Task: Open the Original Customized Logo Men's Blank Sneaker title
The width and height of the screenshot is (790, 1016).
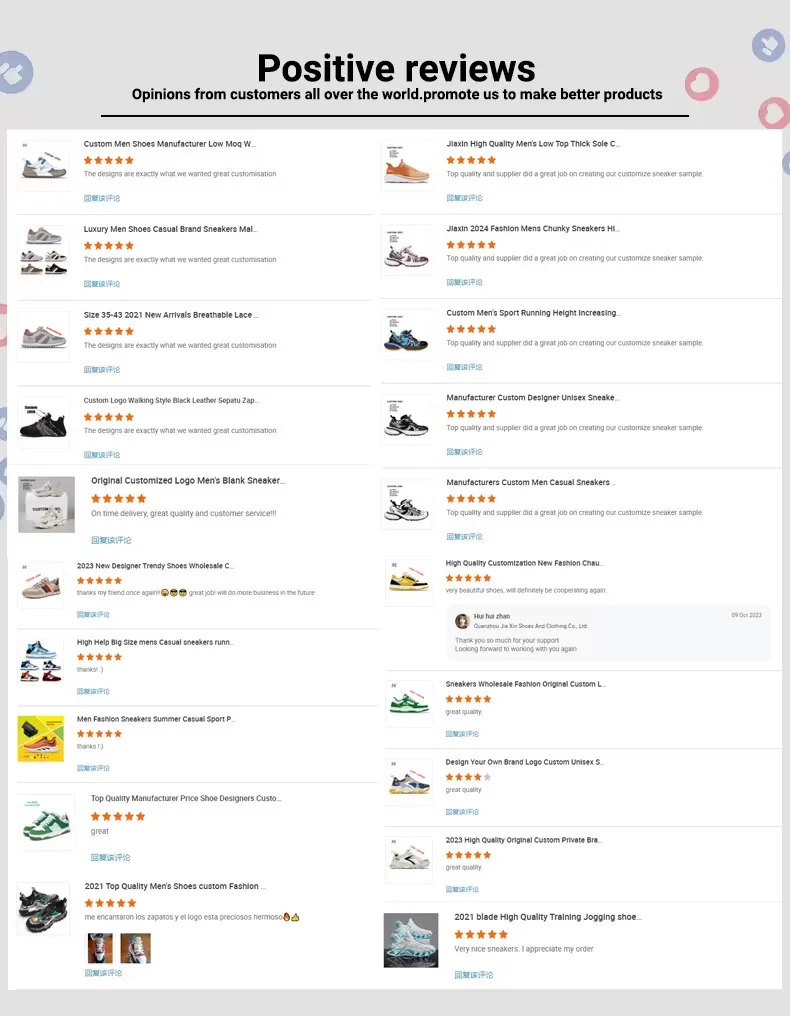Action: tap(187, 481)
